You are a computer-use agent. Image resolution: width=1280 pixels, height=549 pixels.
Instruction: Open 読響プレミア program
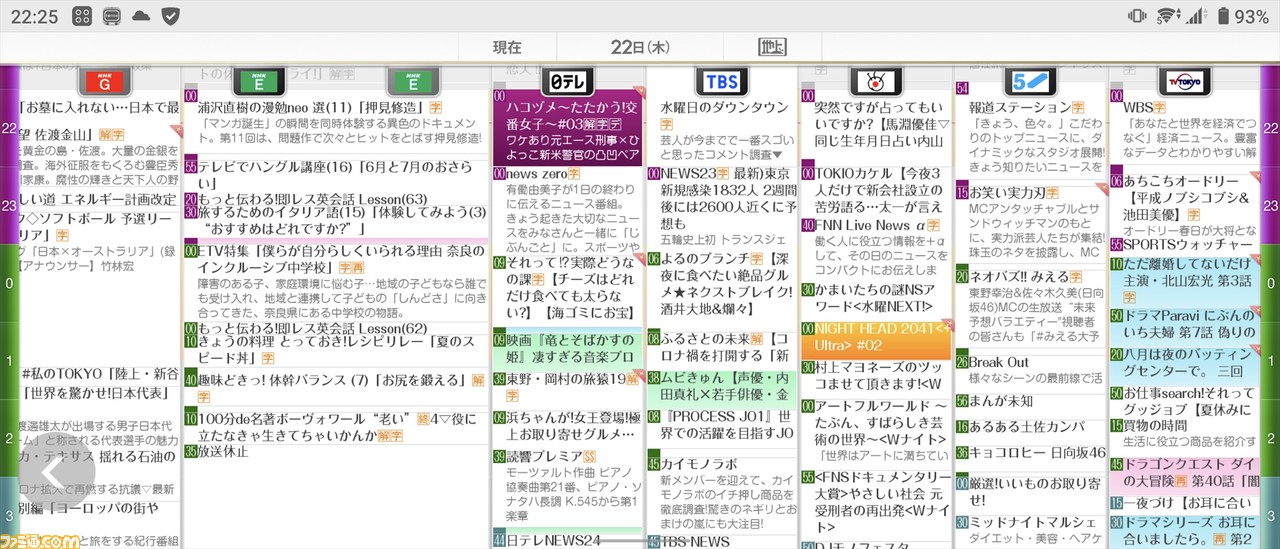tap(568, 485)
